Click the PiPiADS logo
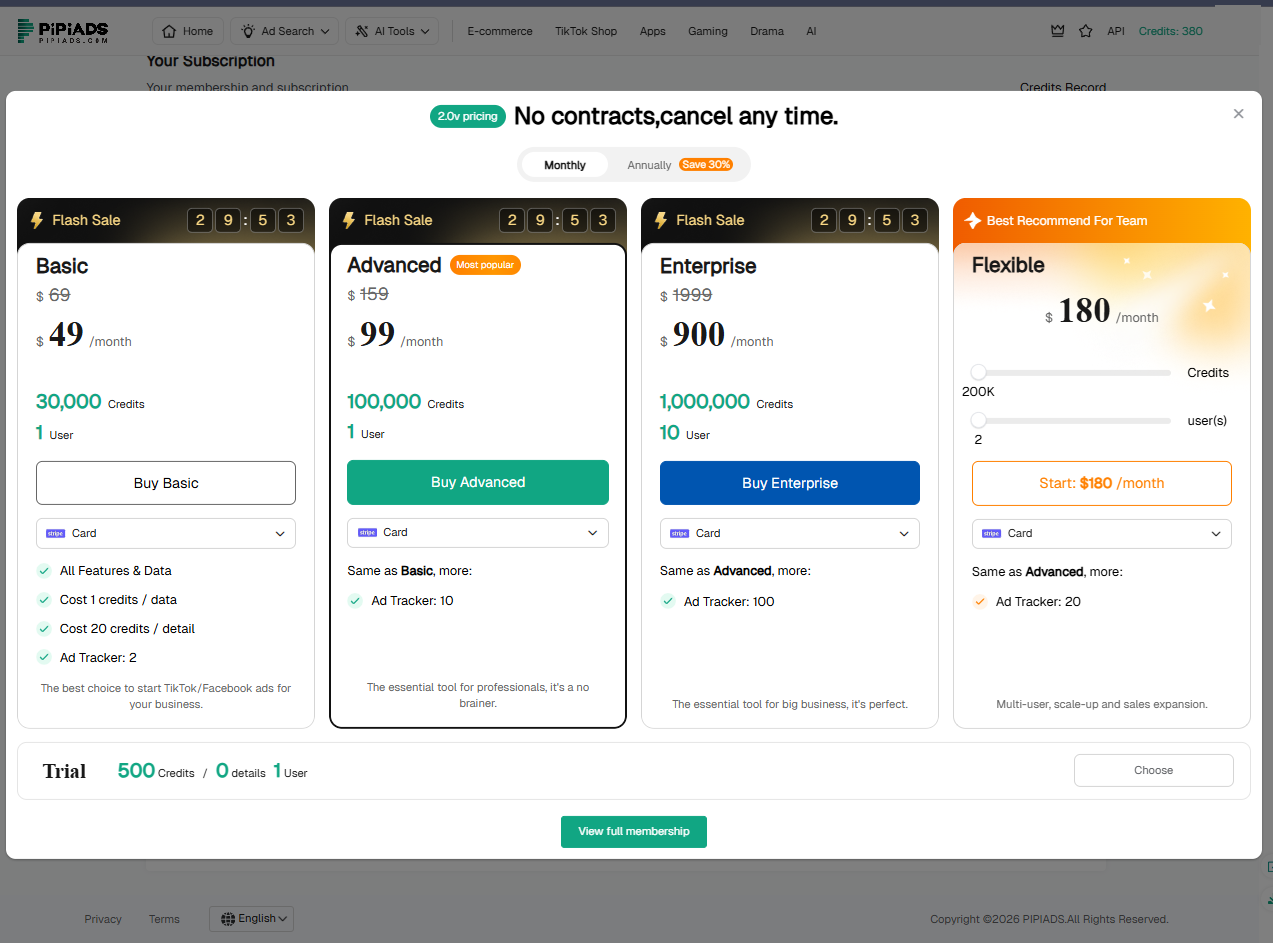The width and height of the screenshot is (1273, 943). pyautogui.click(x=63, y=31)
